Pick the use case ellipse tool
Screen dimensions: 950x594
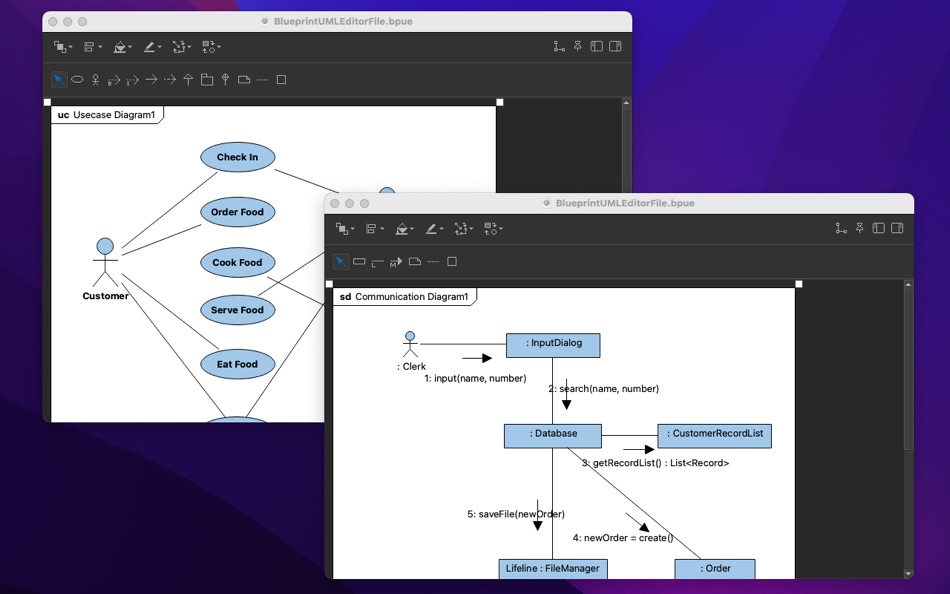[x=77, y=79]
